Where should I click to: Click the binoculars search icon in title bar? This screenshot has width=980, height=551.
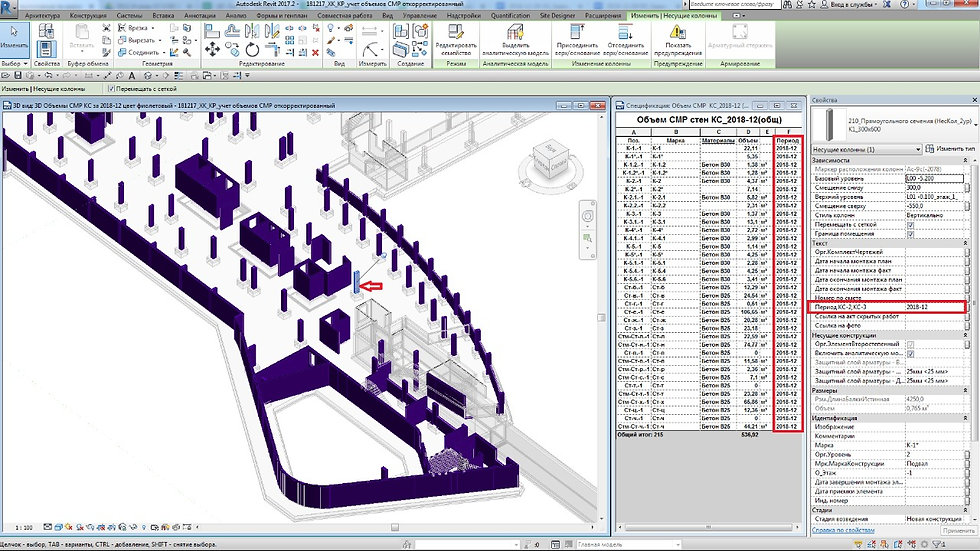(788, 4)
